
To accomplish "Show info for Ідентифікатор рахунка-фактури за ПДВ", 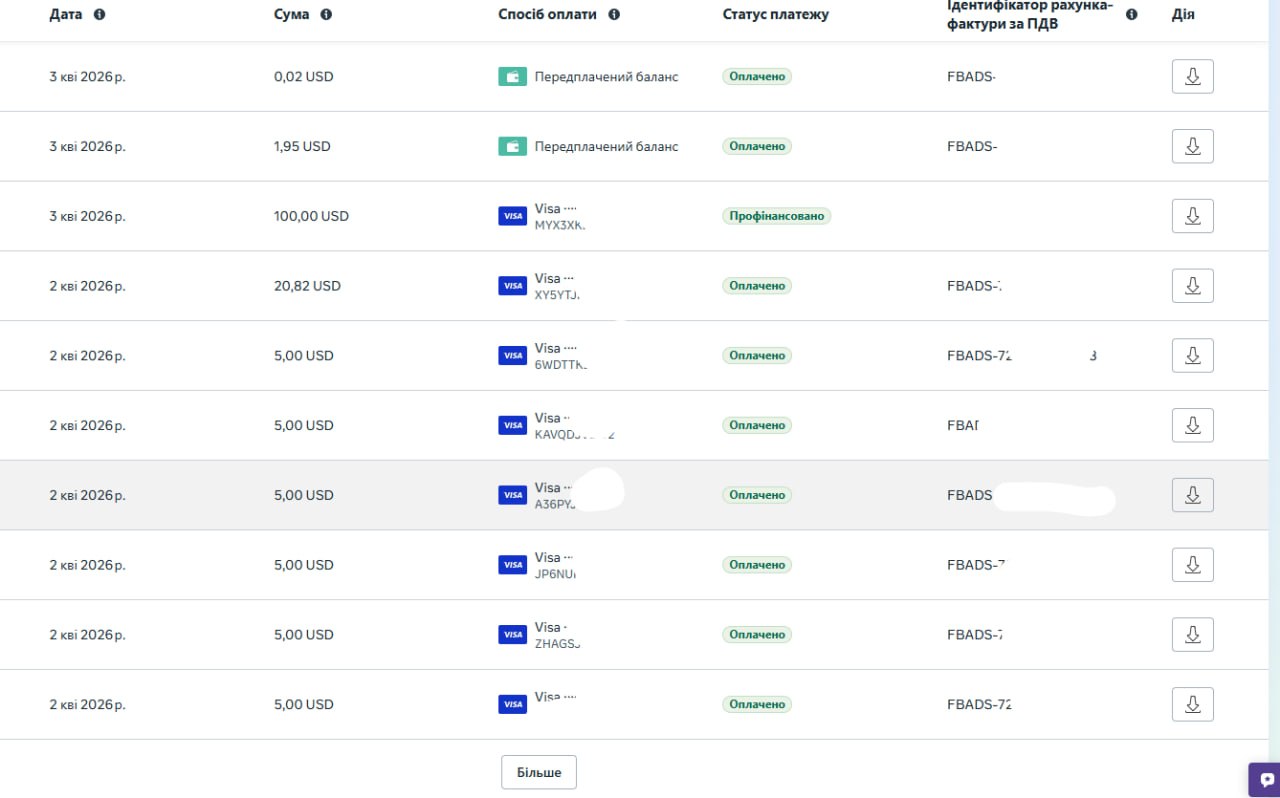I will (1131, 15).
